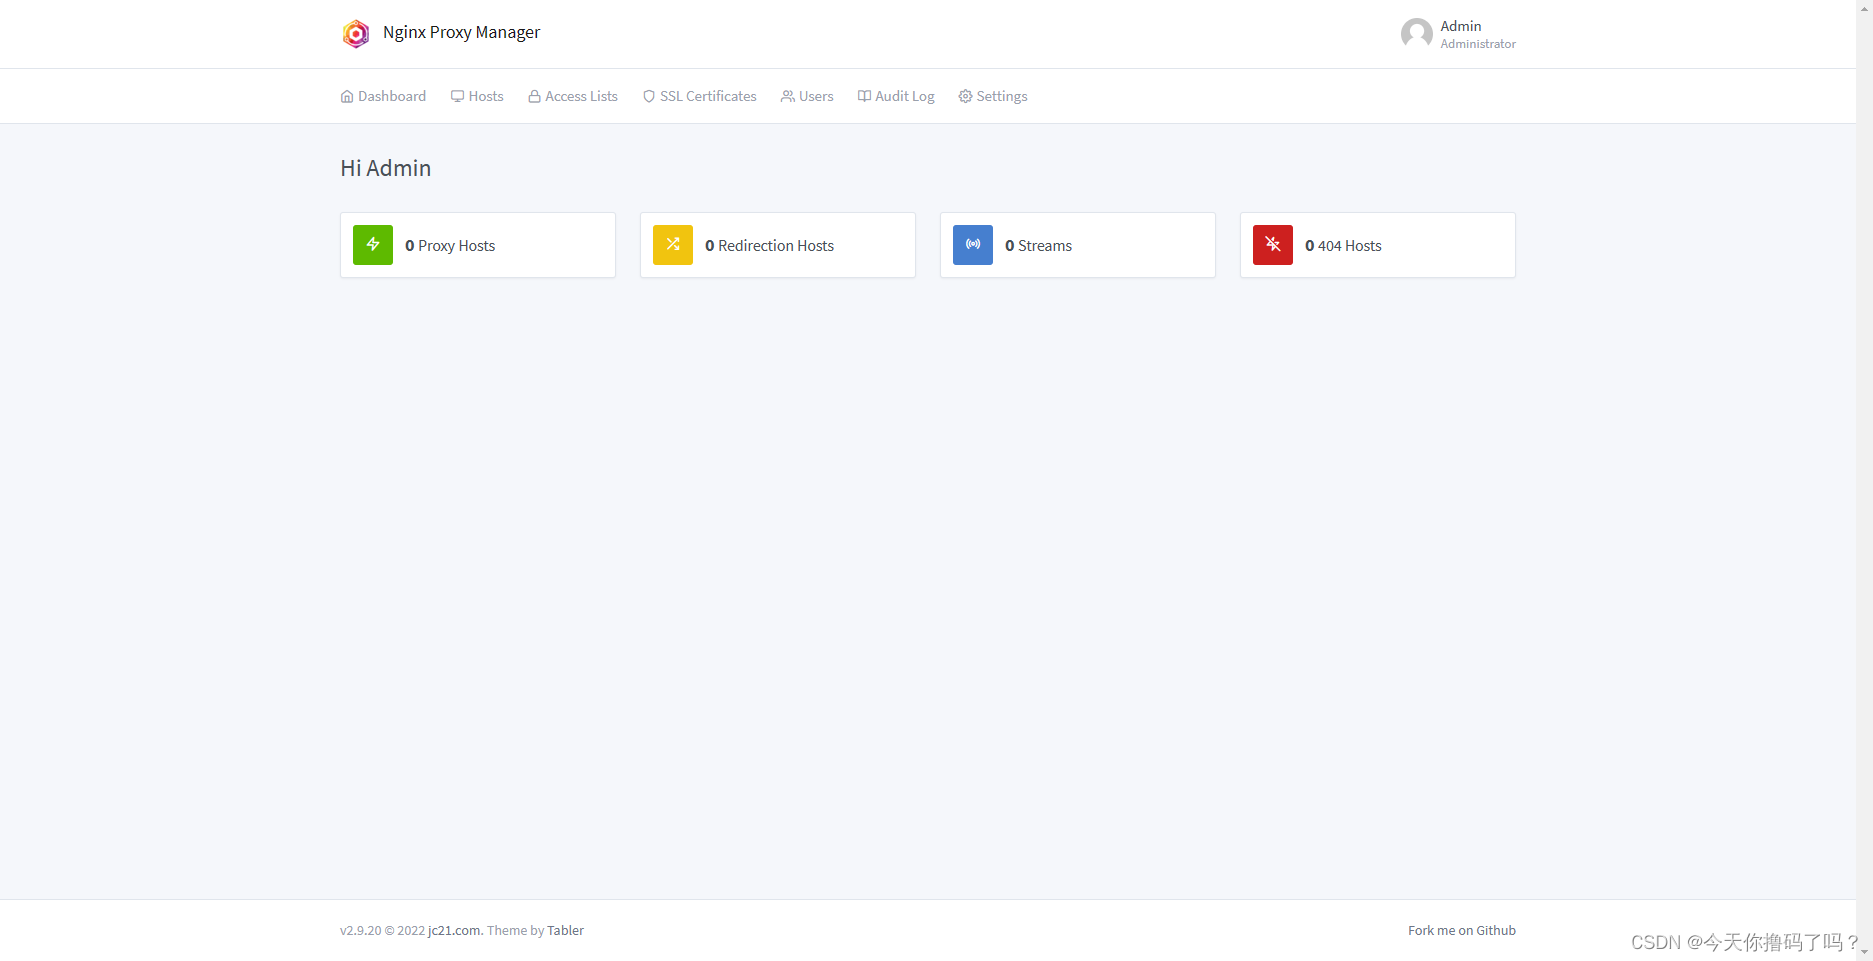Viewport: 1873px width, 961px height.
Task: Click the shield icon beside SSL Certificates
Action: 650,95
